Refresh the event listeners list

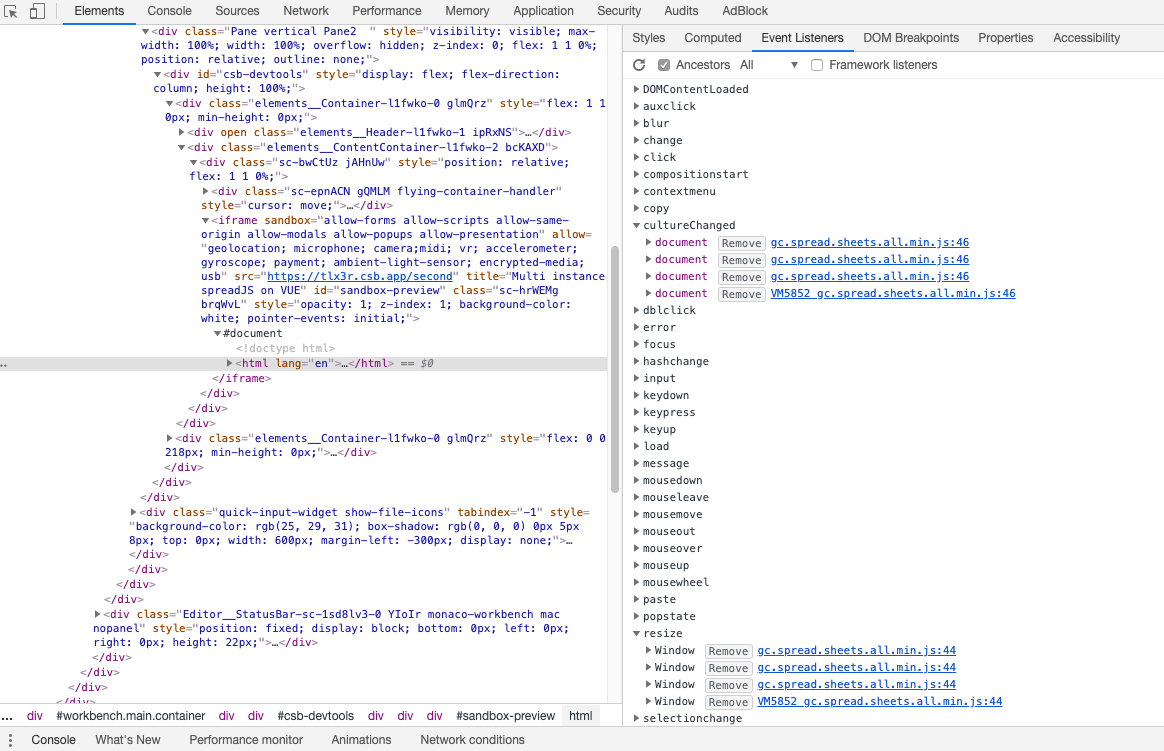(639, 64)
